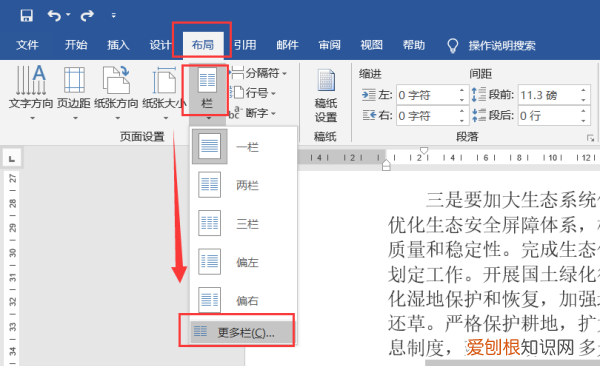Click the 段前 spacing before icon
Image resolution: width=600 pixels, height=366 pixels.
coord(479,95)
